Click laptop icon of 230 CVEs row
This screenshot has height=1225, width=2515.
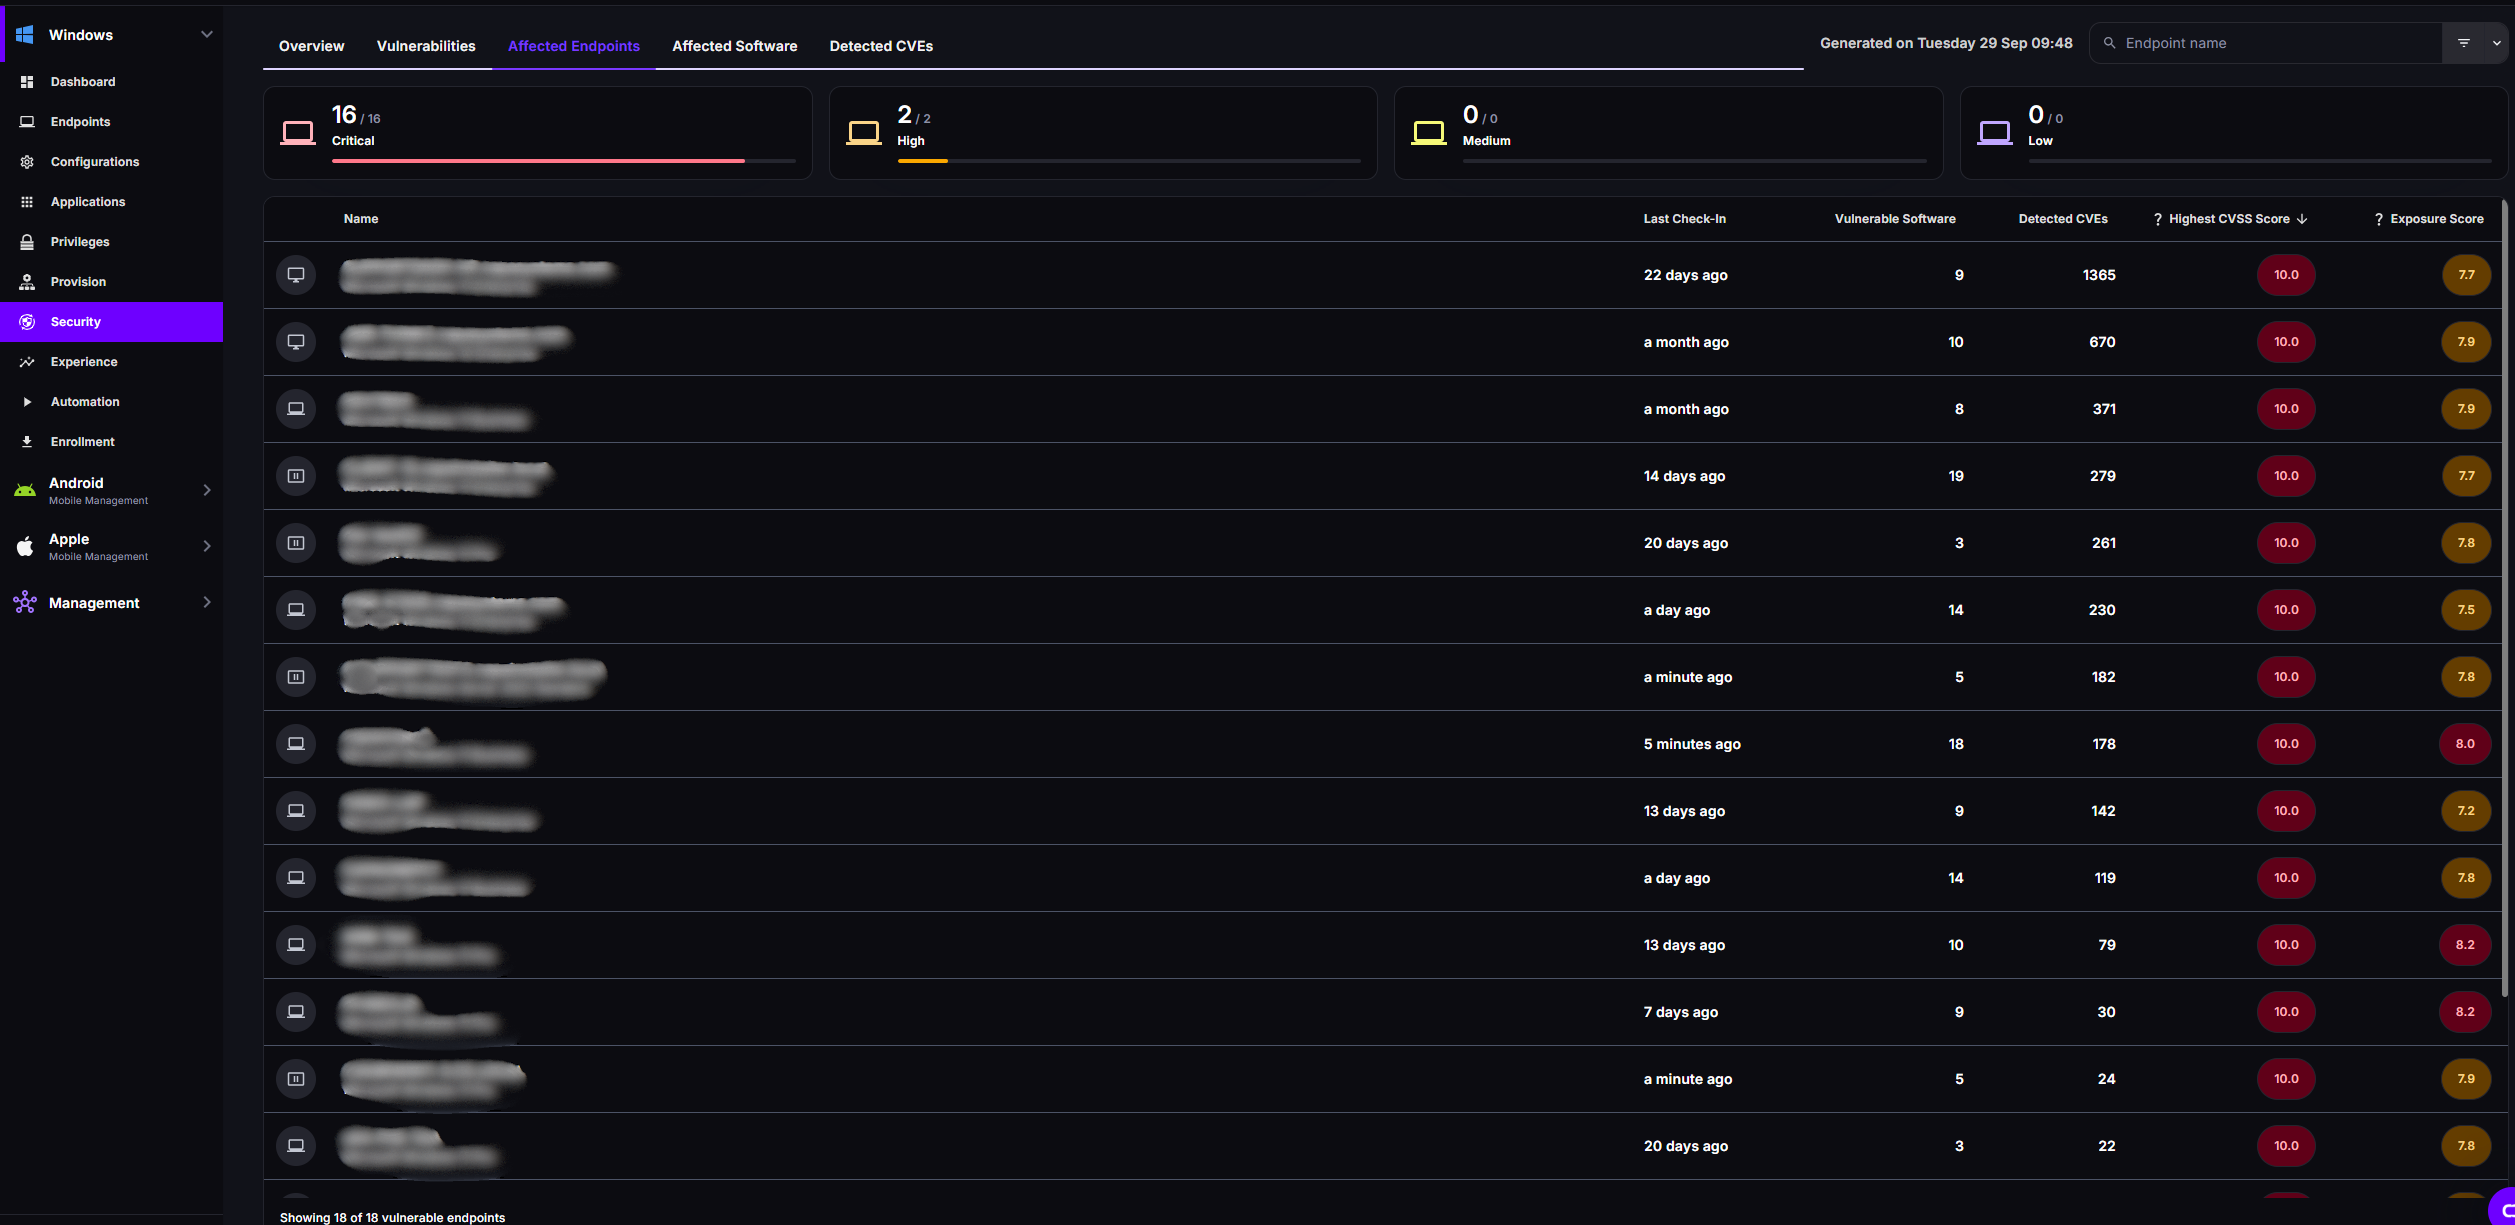296,610
